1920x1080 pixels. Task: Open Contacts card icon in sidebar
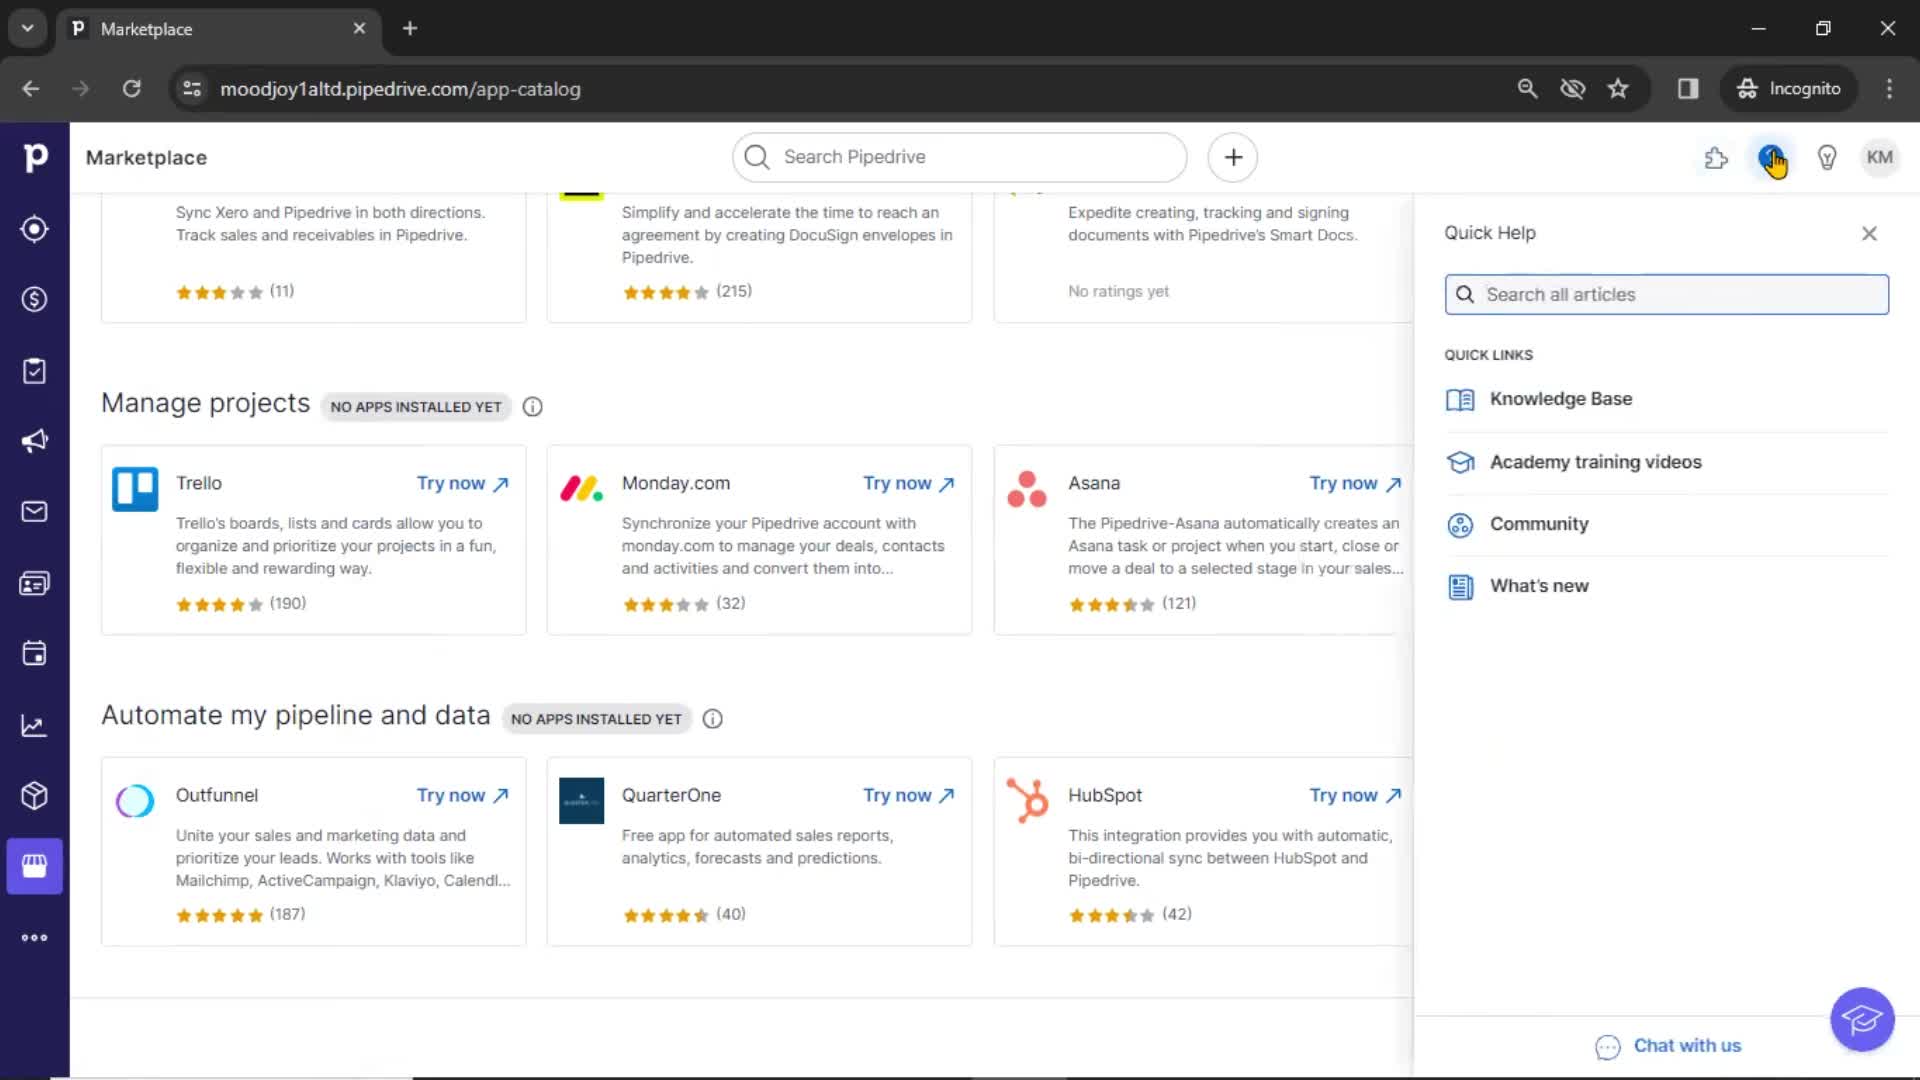pyautogui.click(x=34, y=583)
